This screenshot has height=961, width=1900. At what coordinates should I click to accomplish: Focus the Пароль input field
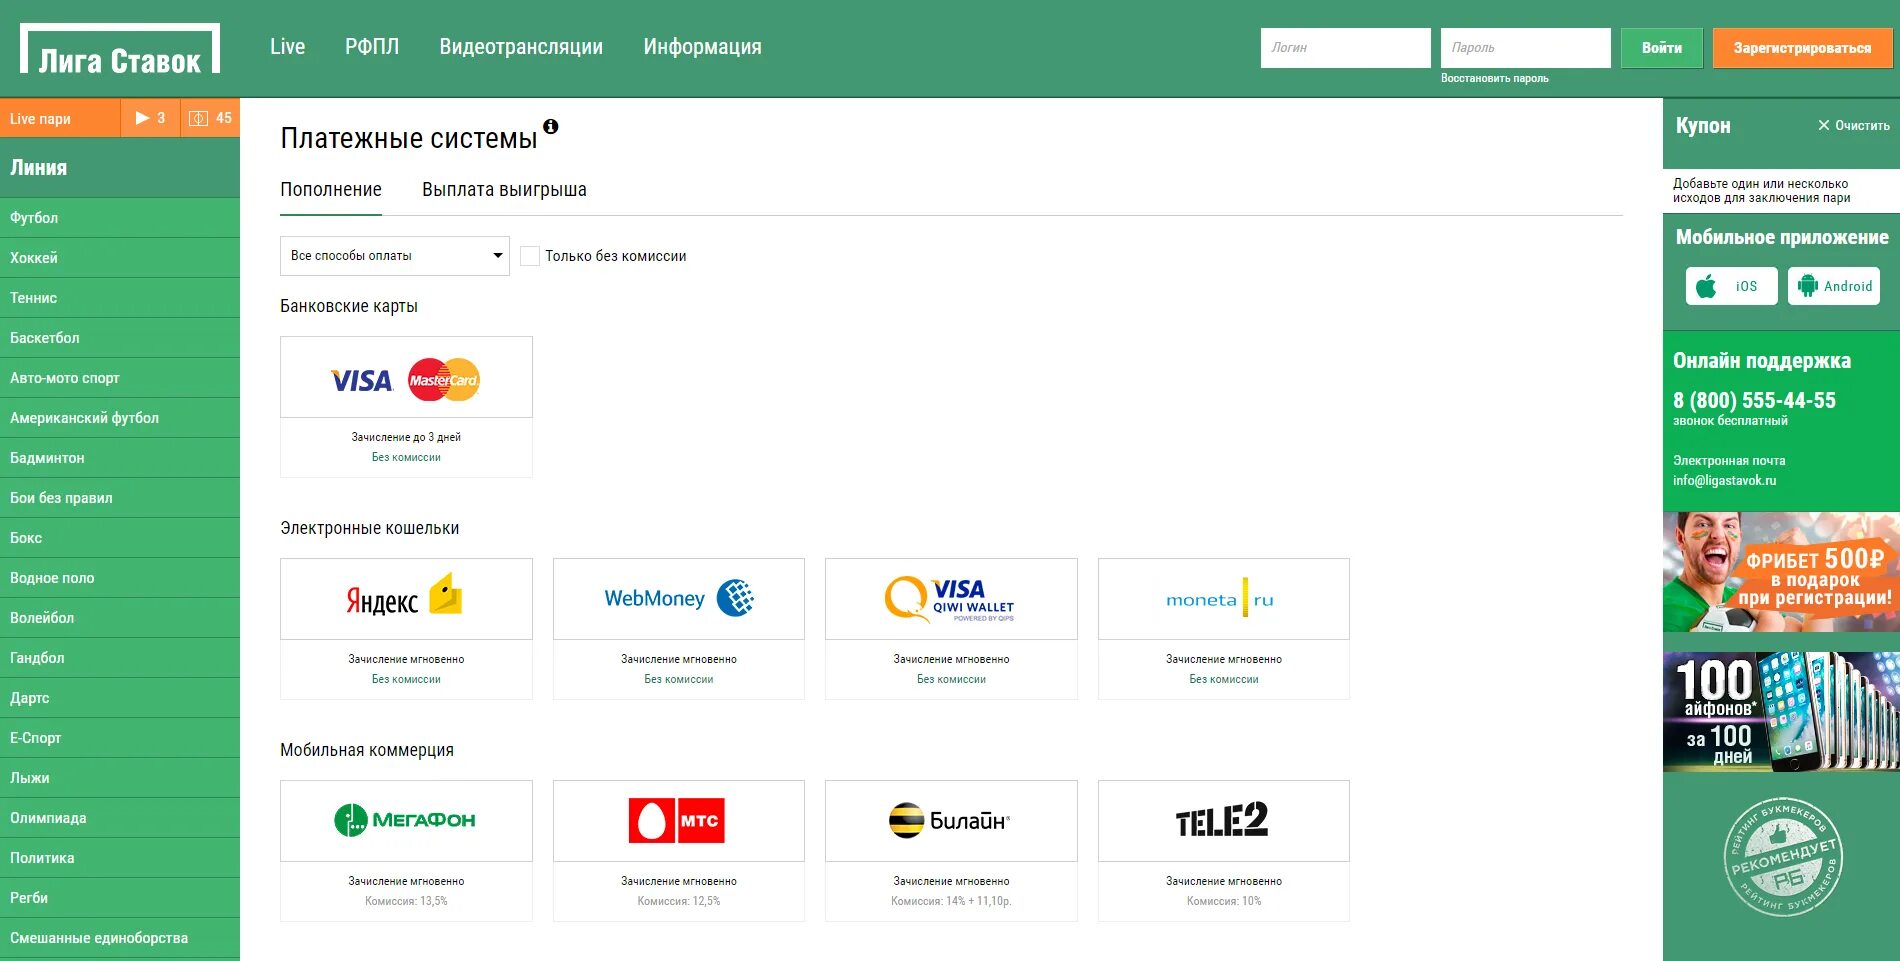pyautogui.click(x=1525, y=48)
